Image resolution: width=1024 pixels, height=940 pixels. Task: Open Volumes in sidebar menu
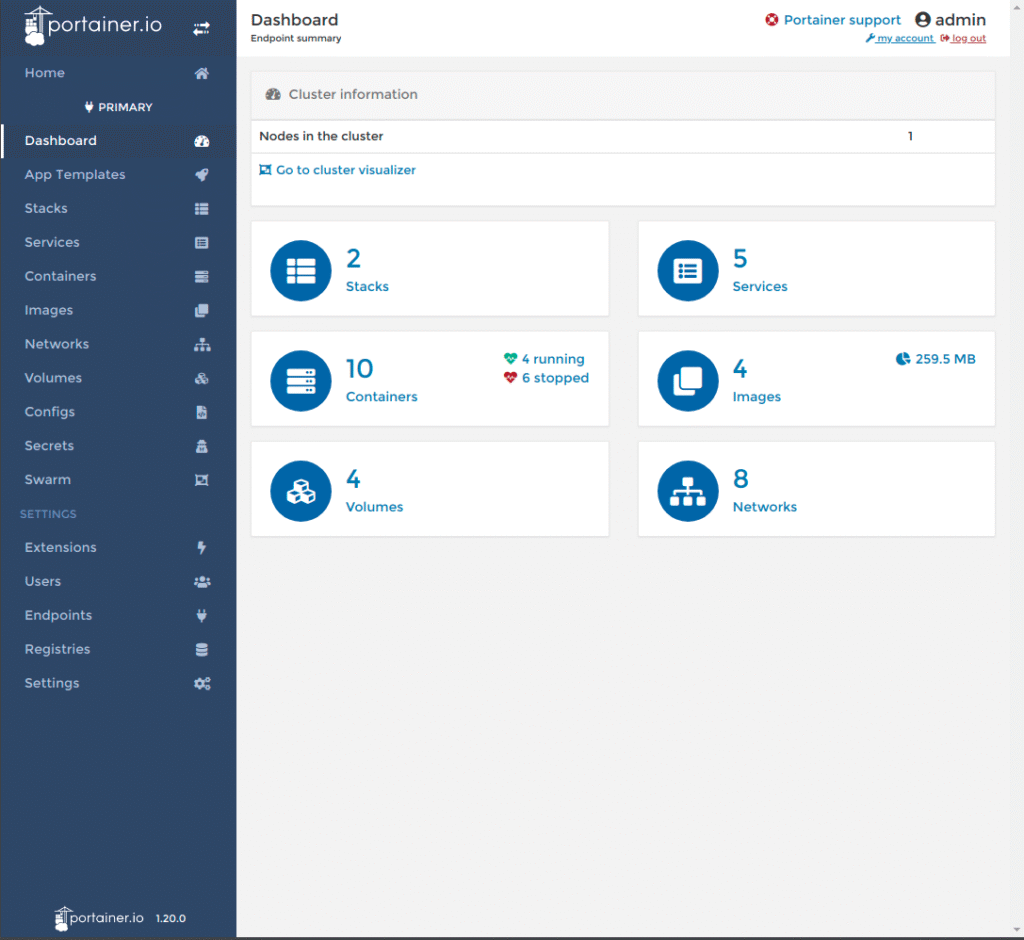coord(118,378)
